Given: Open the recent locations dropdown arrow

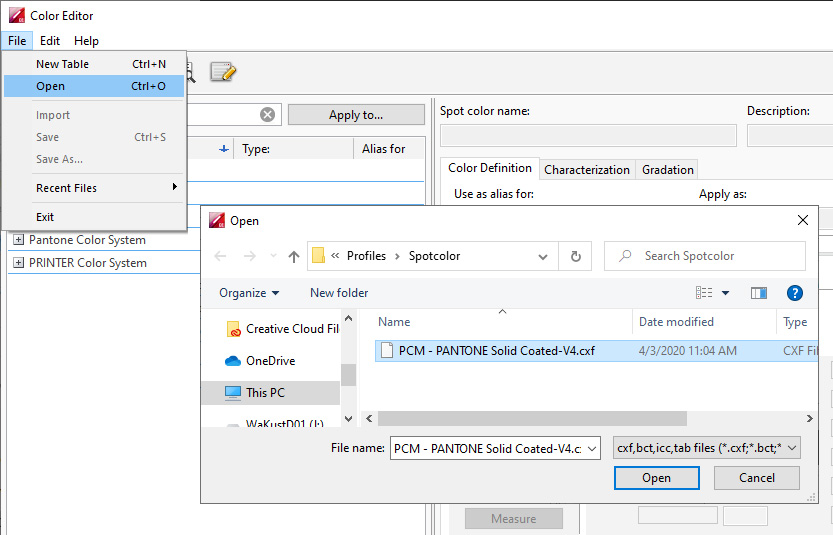Looking at the screenshot, I should click(274, 256).
